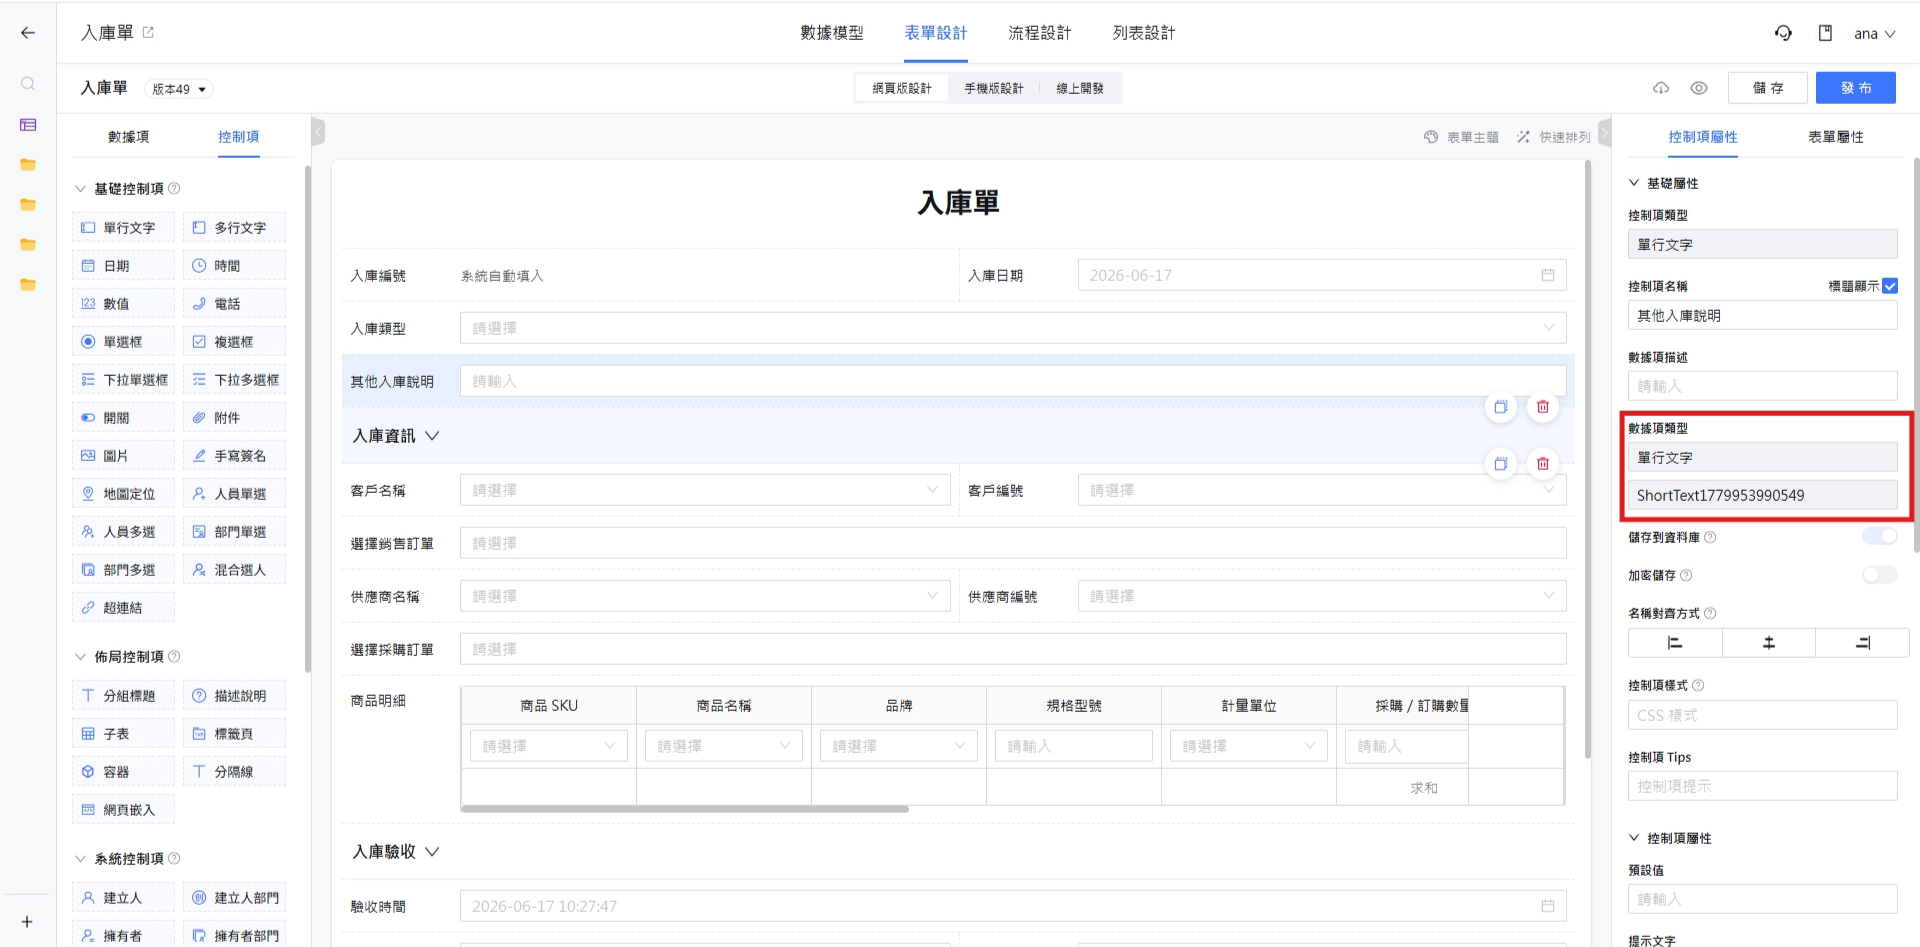This screenshot has width=1920, height=947.
Task: Add the 複選框 control
Action: click(x=234, y=341)
